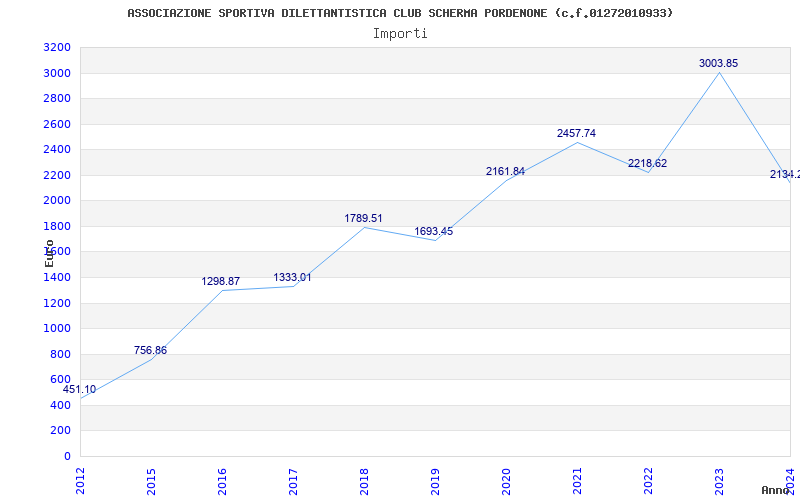Click the 800 y-axis tick label
800x500 pixels.
(x=61, y=355)
